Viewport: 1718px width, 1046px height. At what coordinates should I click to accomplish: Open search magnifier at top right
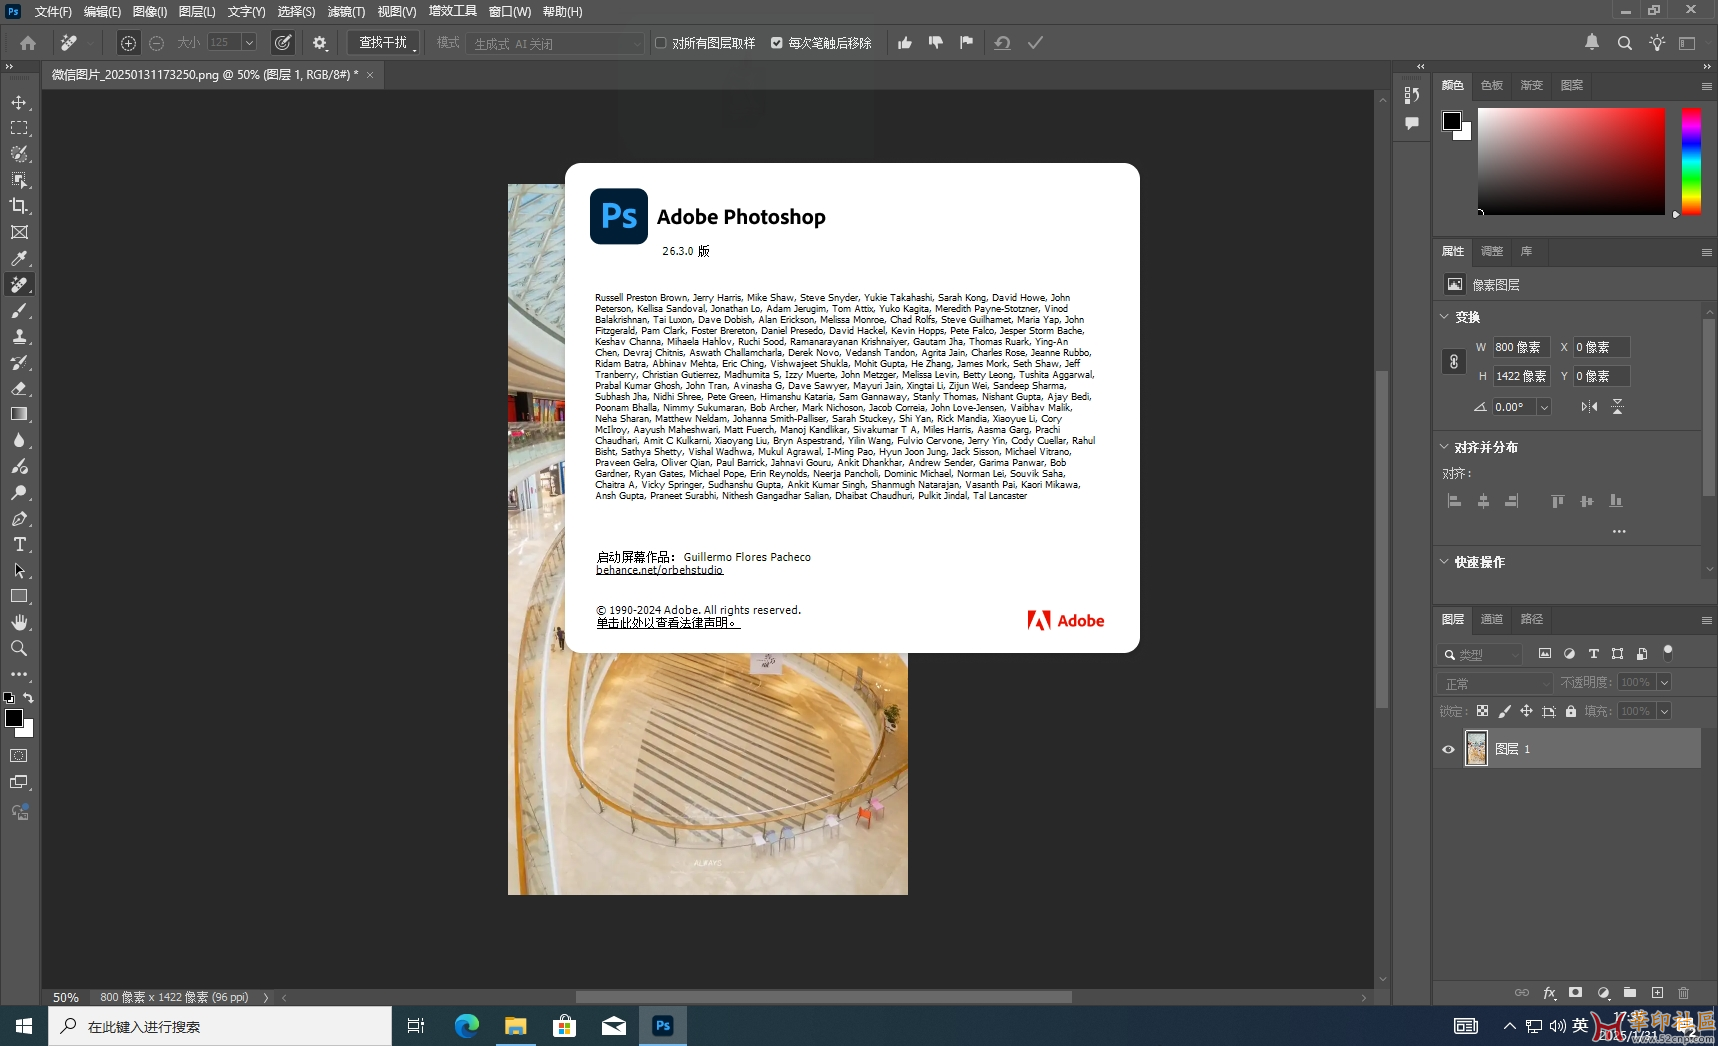[x=1625, y=43]
